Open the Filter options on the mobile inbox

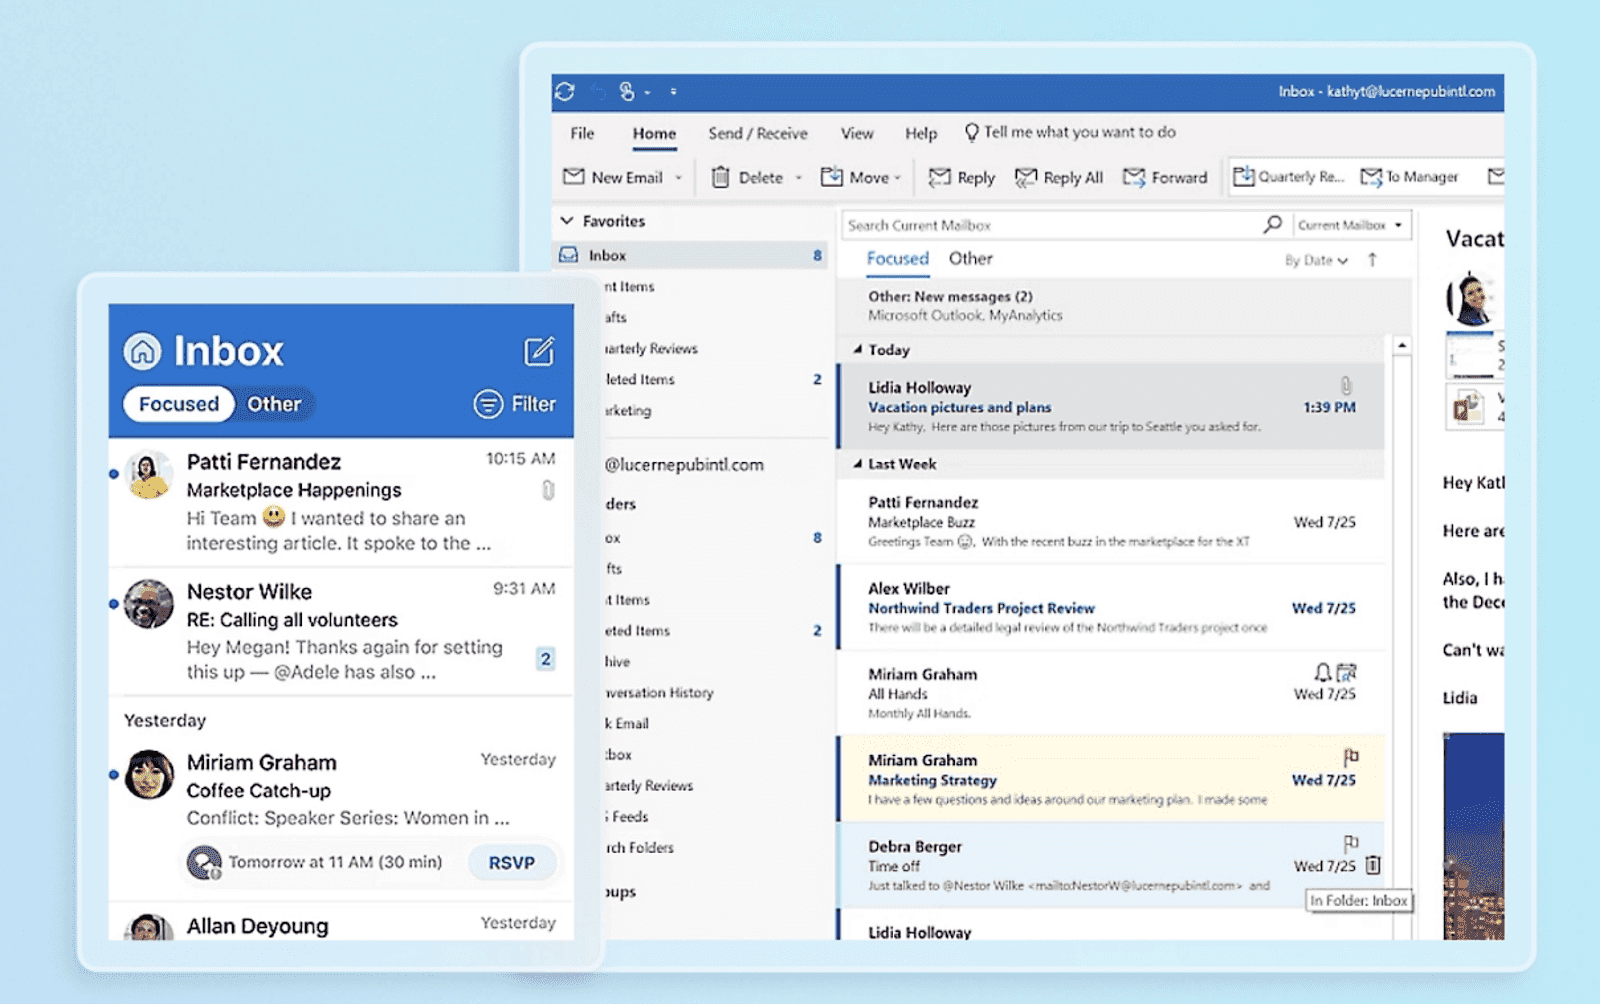click(x=515, y=403)
